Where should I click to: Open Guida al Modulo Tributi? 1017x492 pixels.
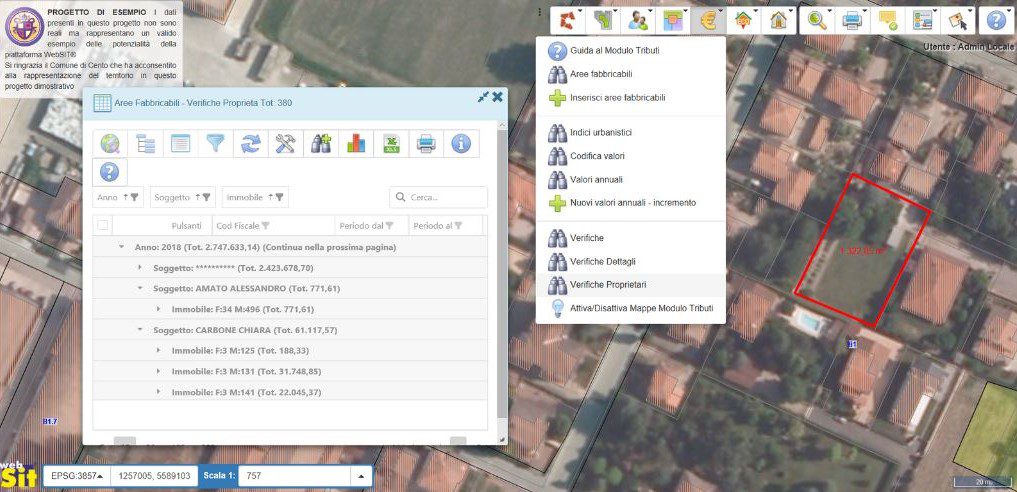614,50
